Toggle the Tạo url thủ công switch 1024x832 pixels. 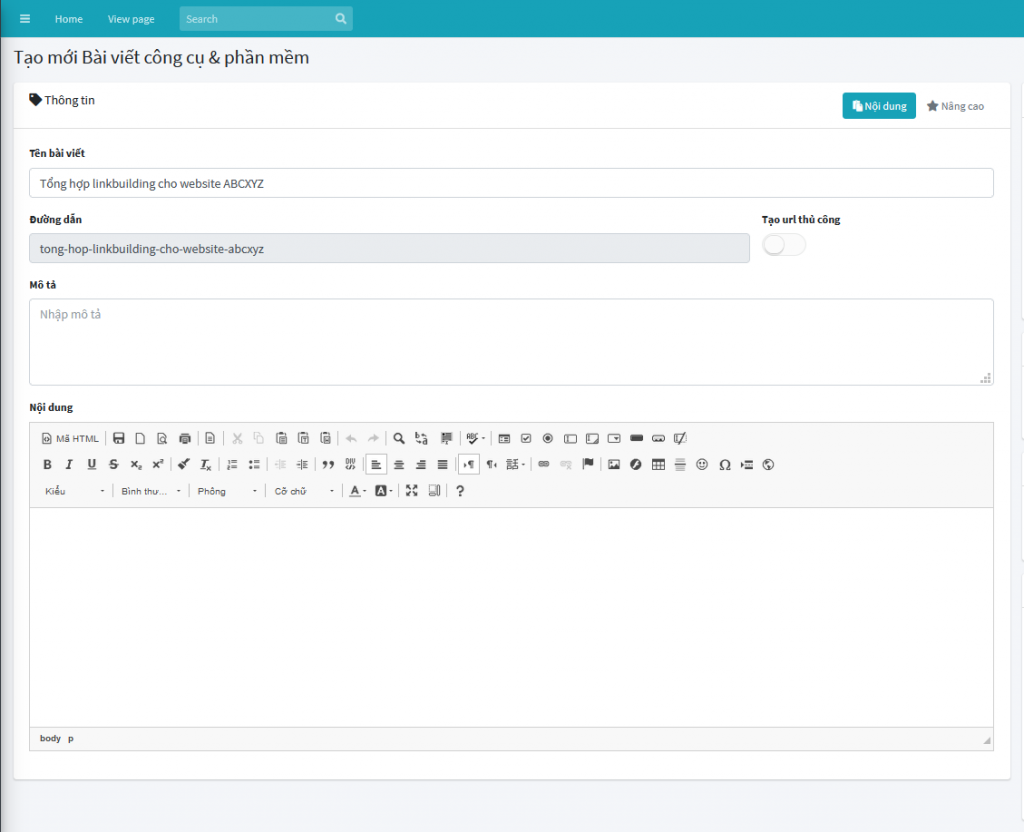784,245
